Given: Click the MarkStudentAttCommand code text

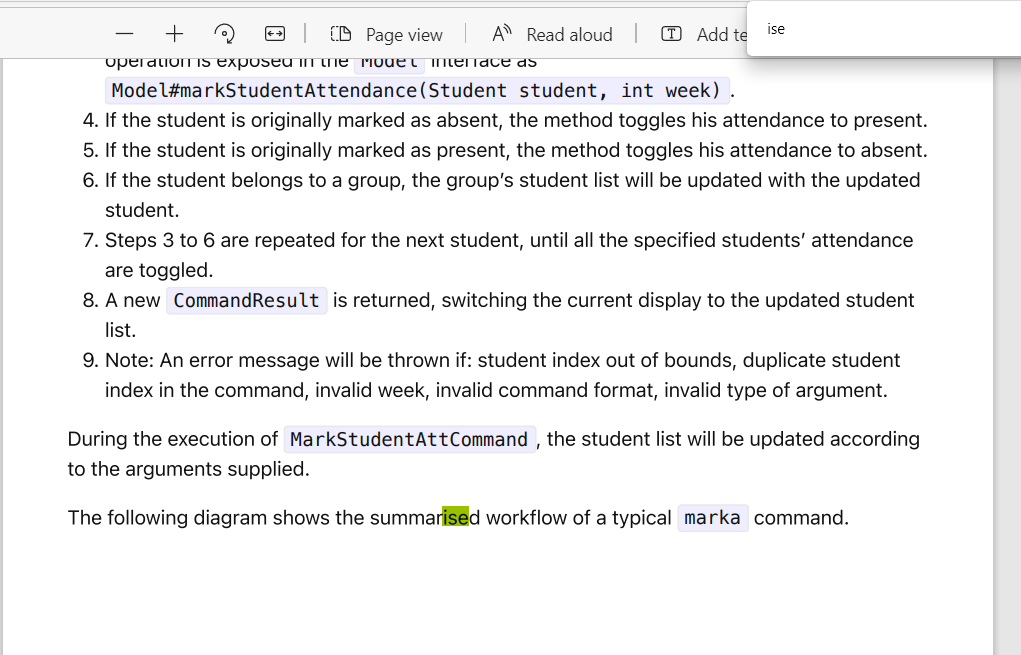Looking at the screenshot, I should pyautogui.click(x=410, y=439).
